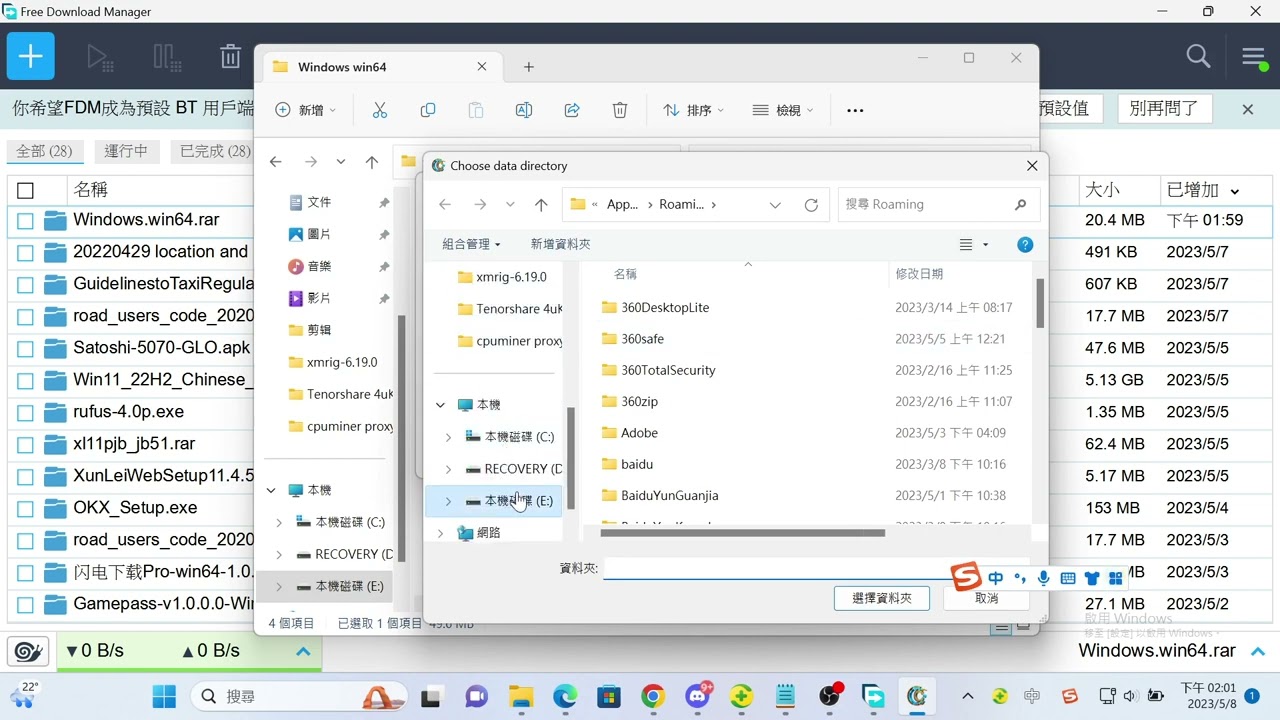
Task: Click 新增資料夾 button in dialog
Action: pos(560,244)
